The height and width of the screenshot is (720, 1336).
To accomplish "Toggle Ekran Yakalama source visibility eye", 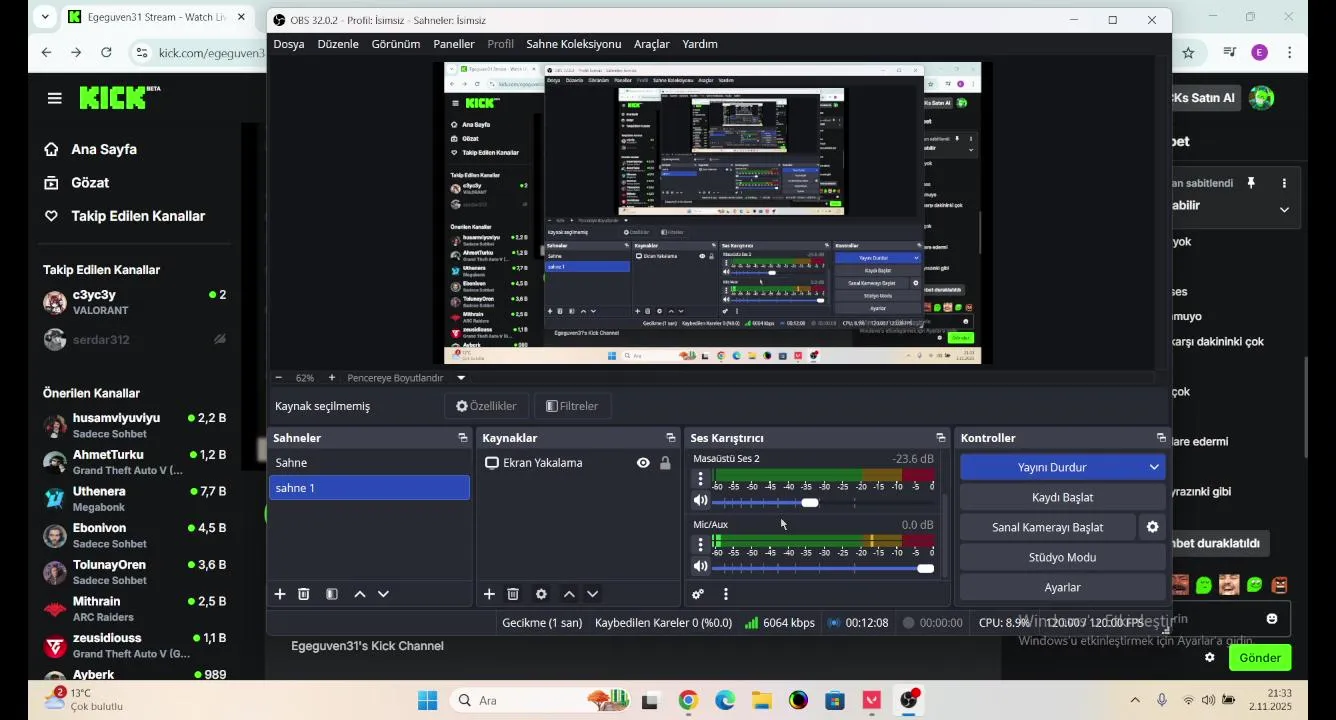I will coord(643,463).
